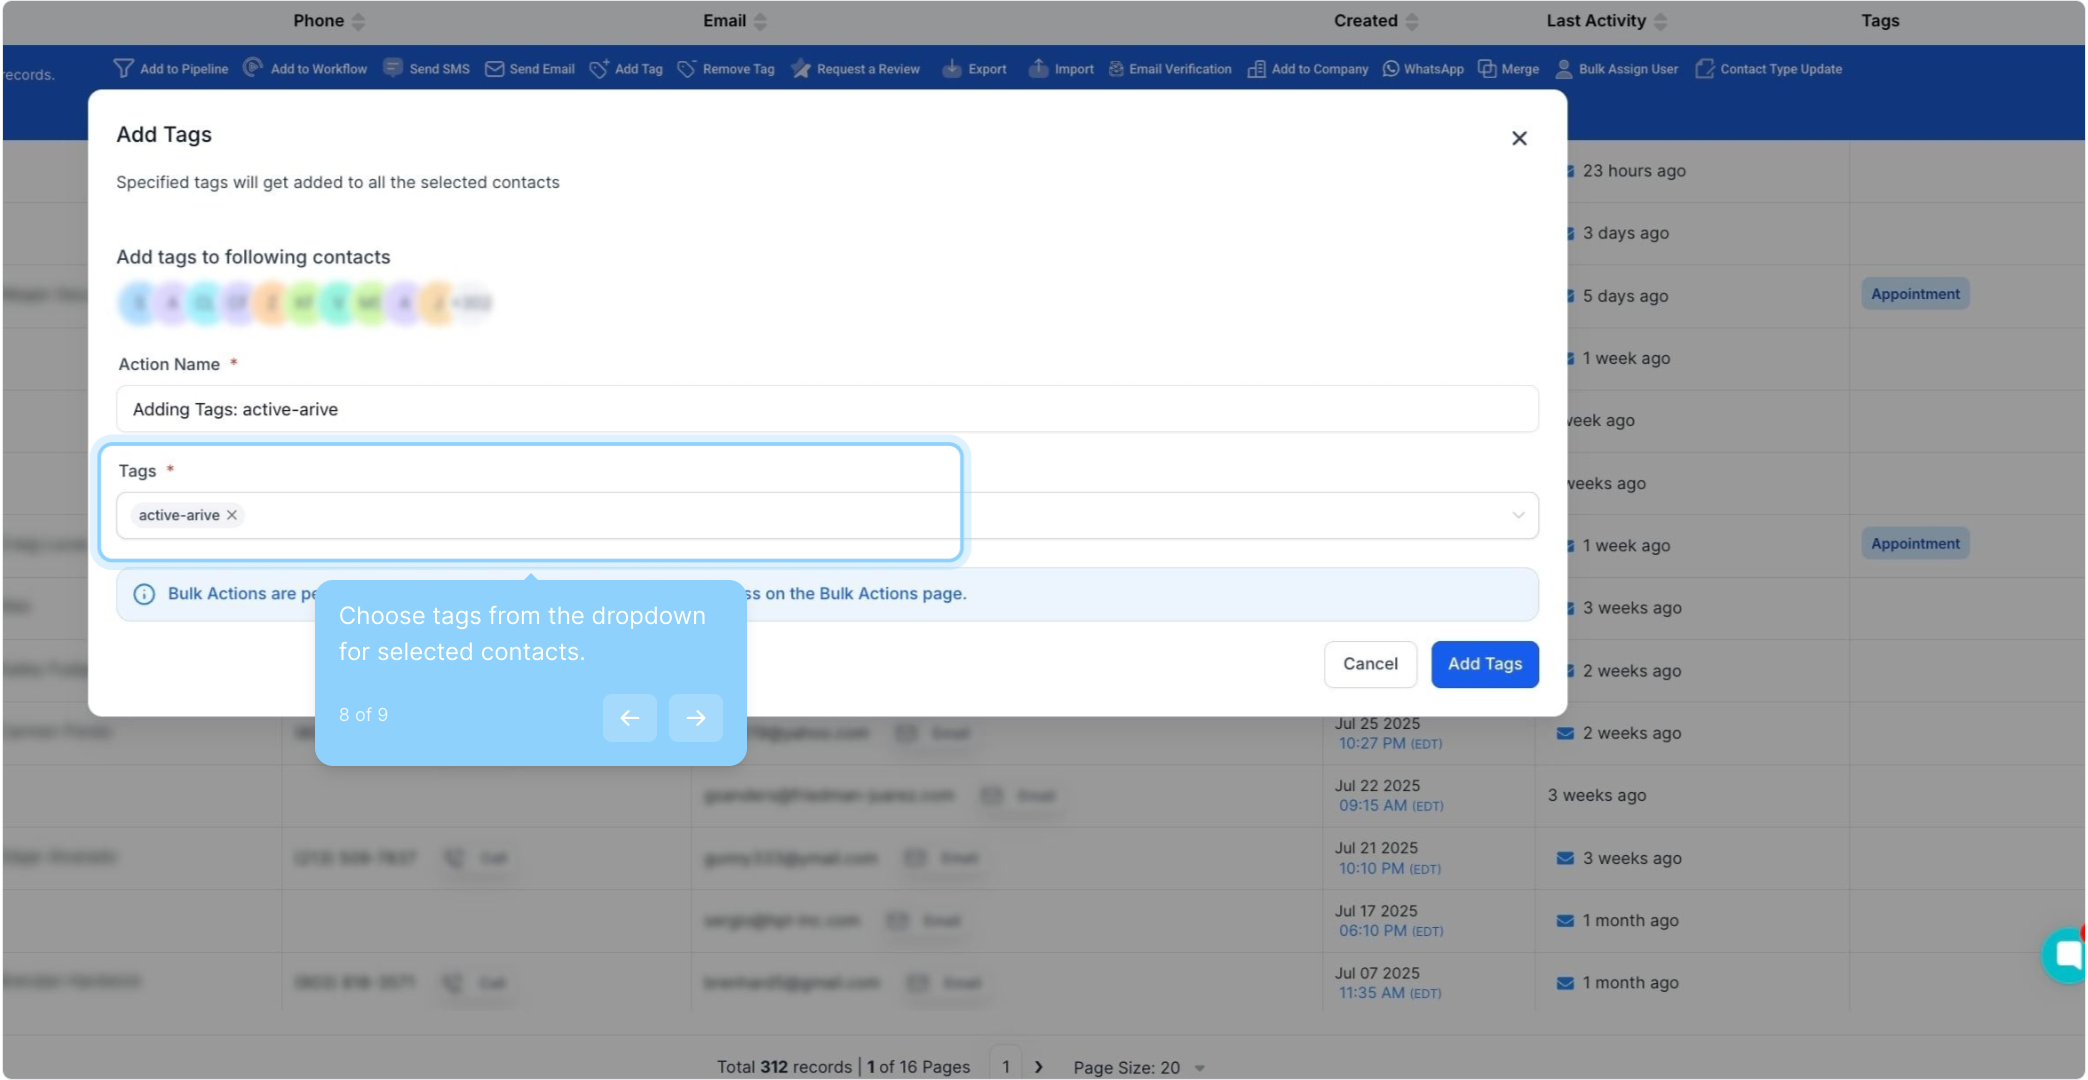Image resolution: width=2088 pixels, height=1080 pixels.
Task: Close the Add Tags modal
Action: pyautogui.click(x=1519, y=138)
